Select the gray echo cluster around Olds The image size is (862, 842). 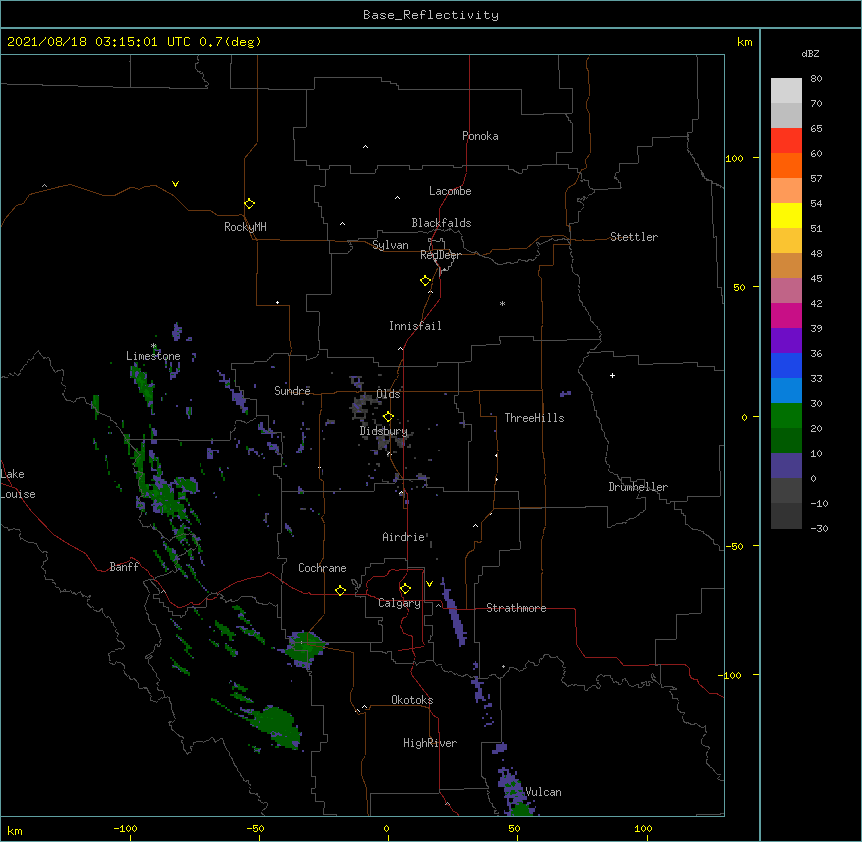[365, 404]
